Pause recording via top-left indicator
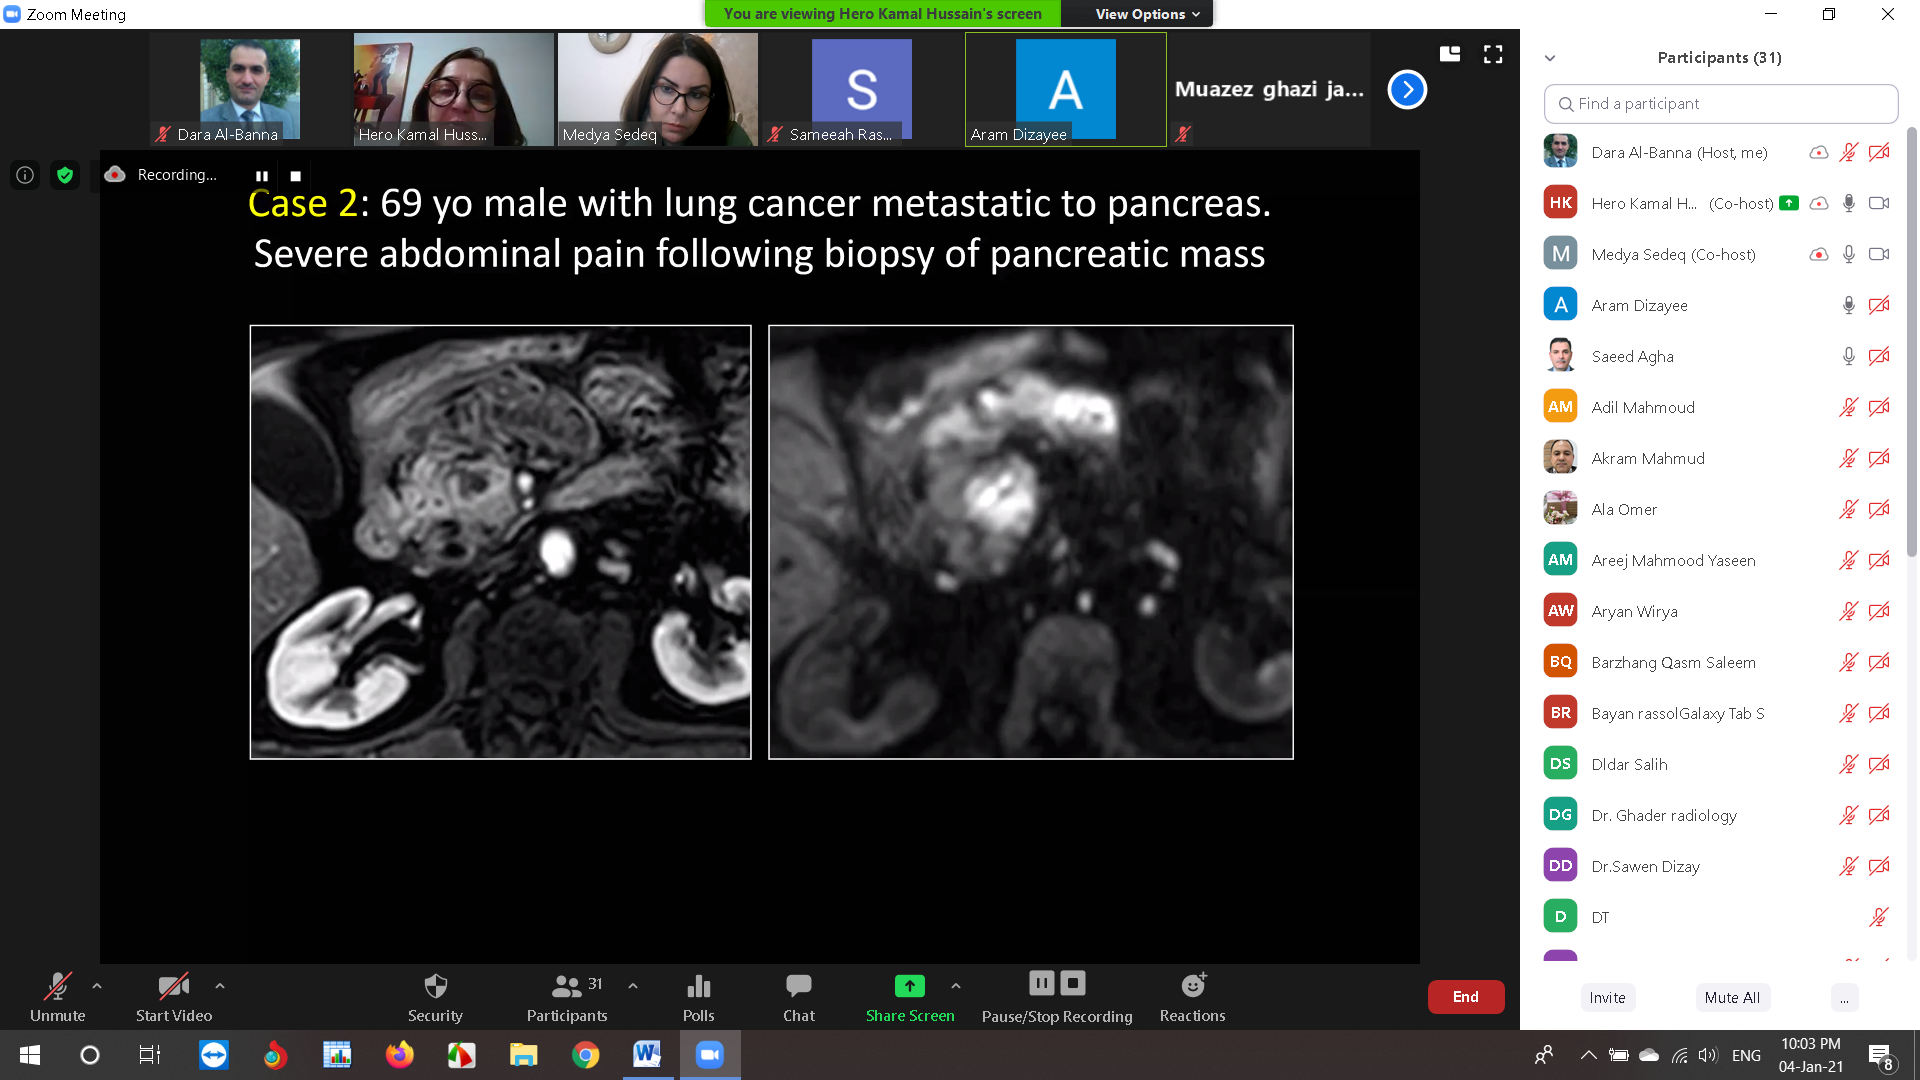 pyautogui.click(x=262, y=175)
